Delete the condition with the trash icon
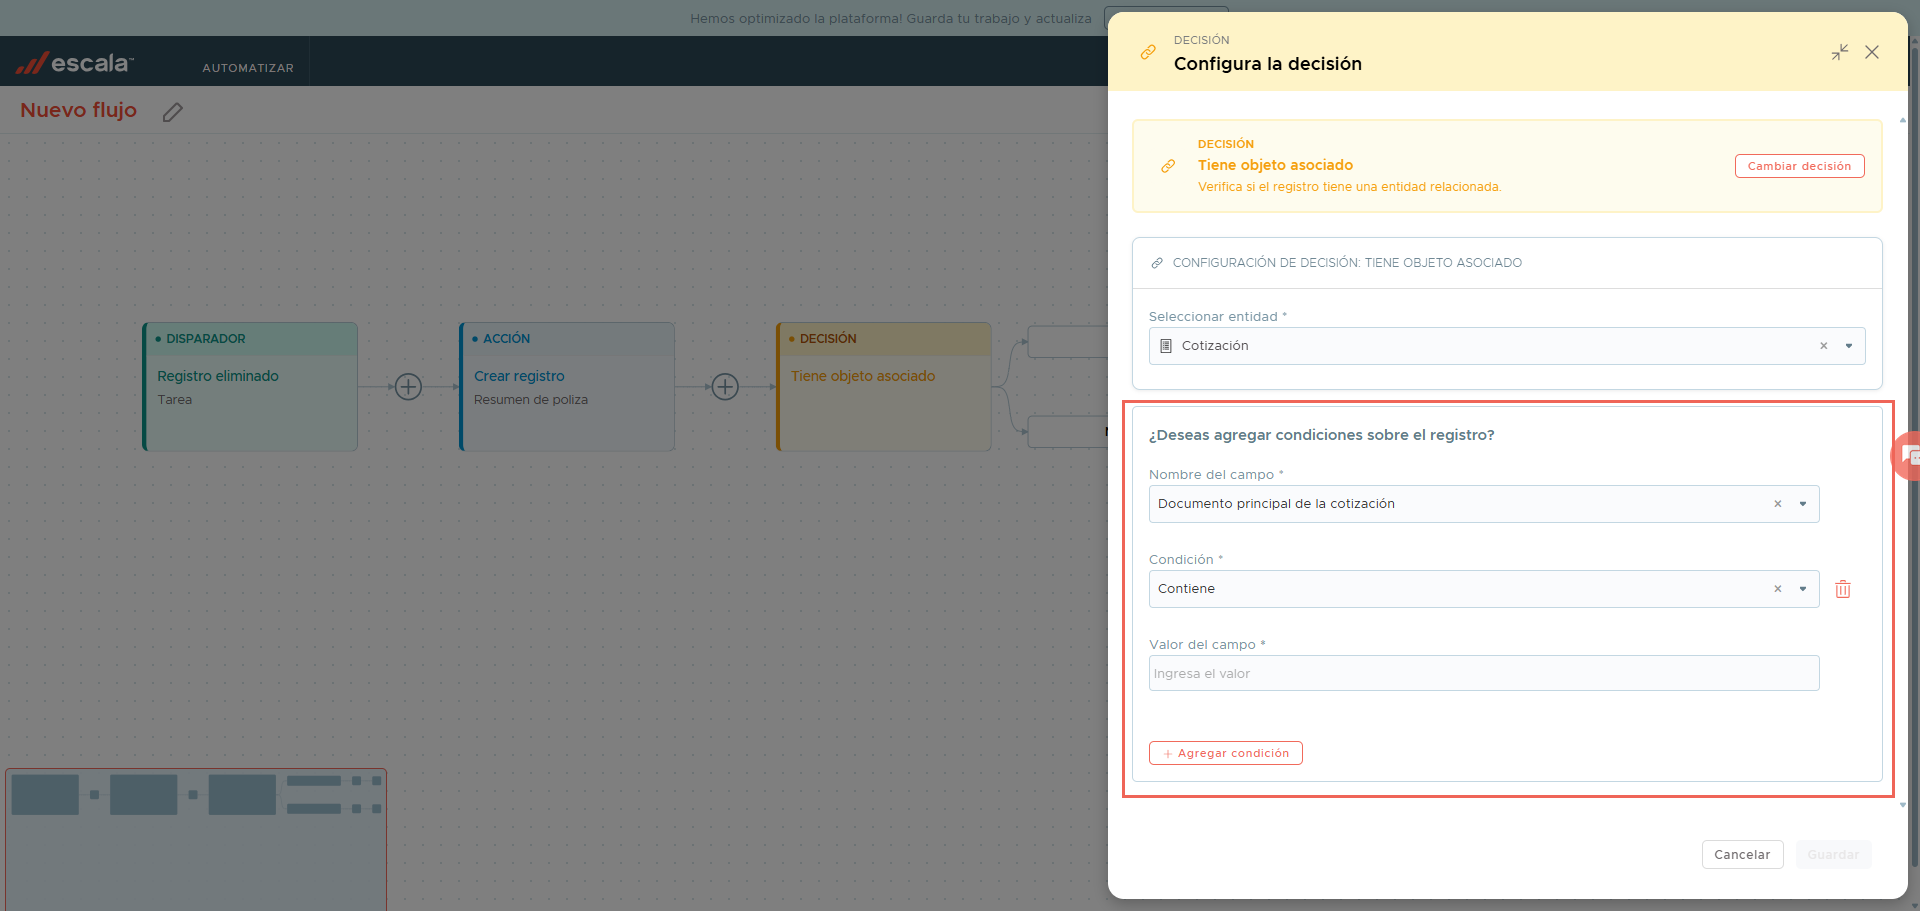Image resolution: width=1920 pixels, height=911 pixels. [1843, 590]
